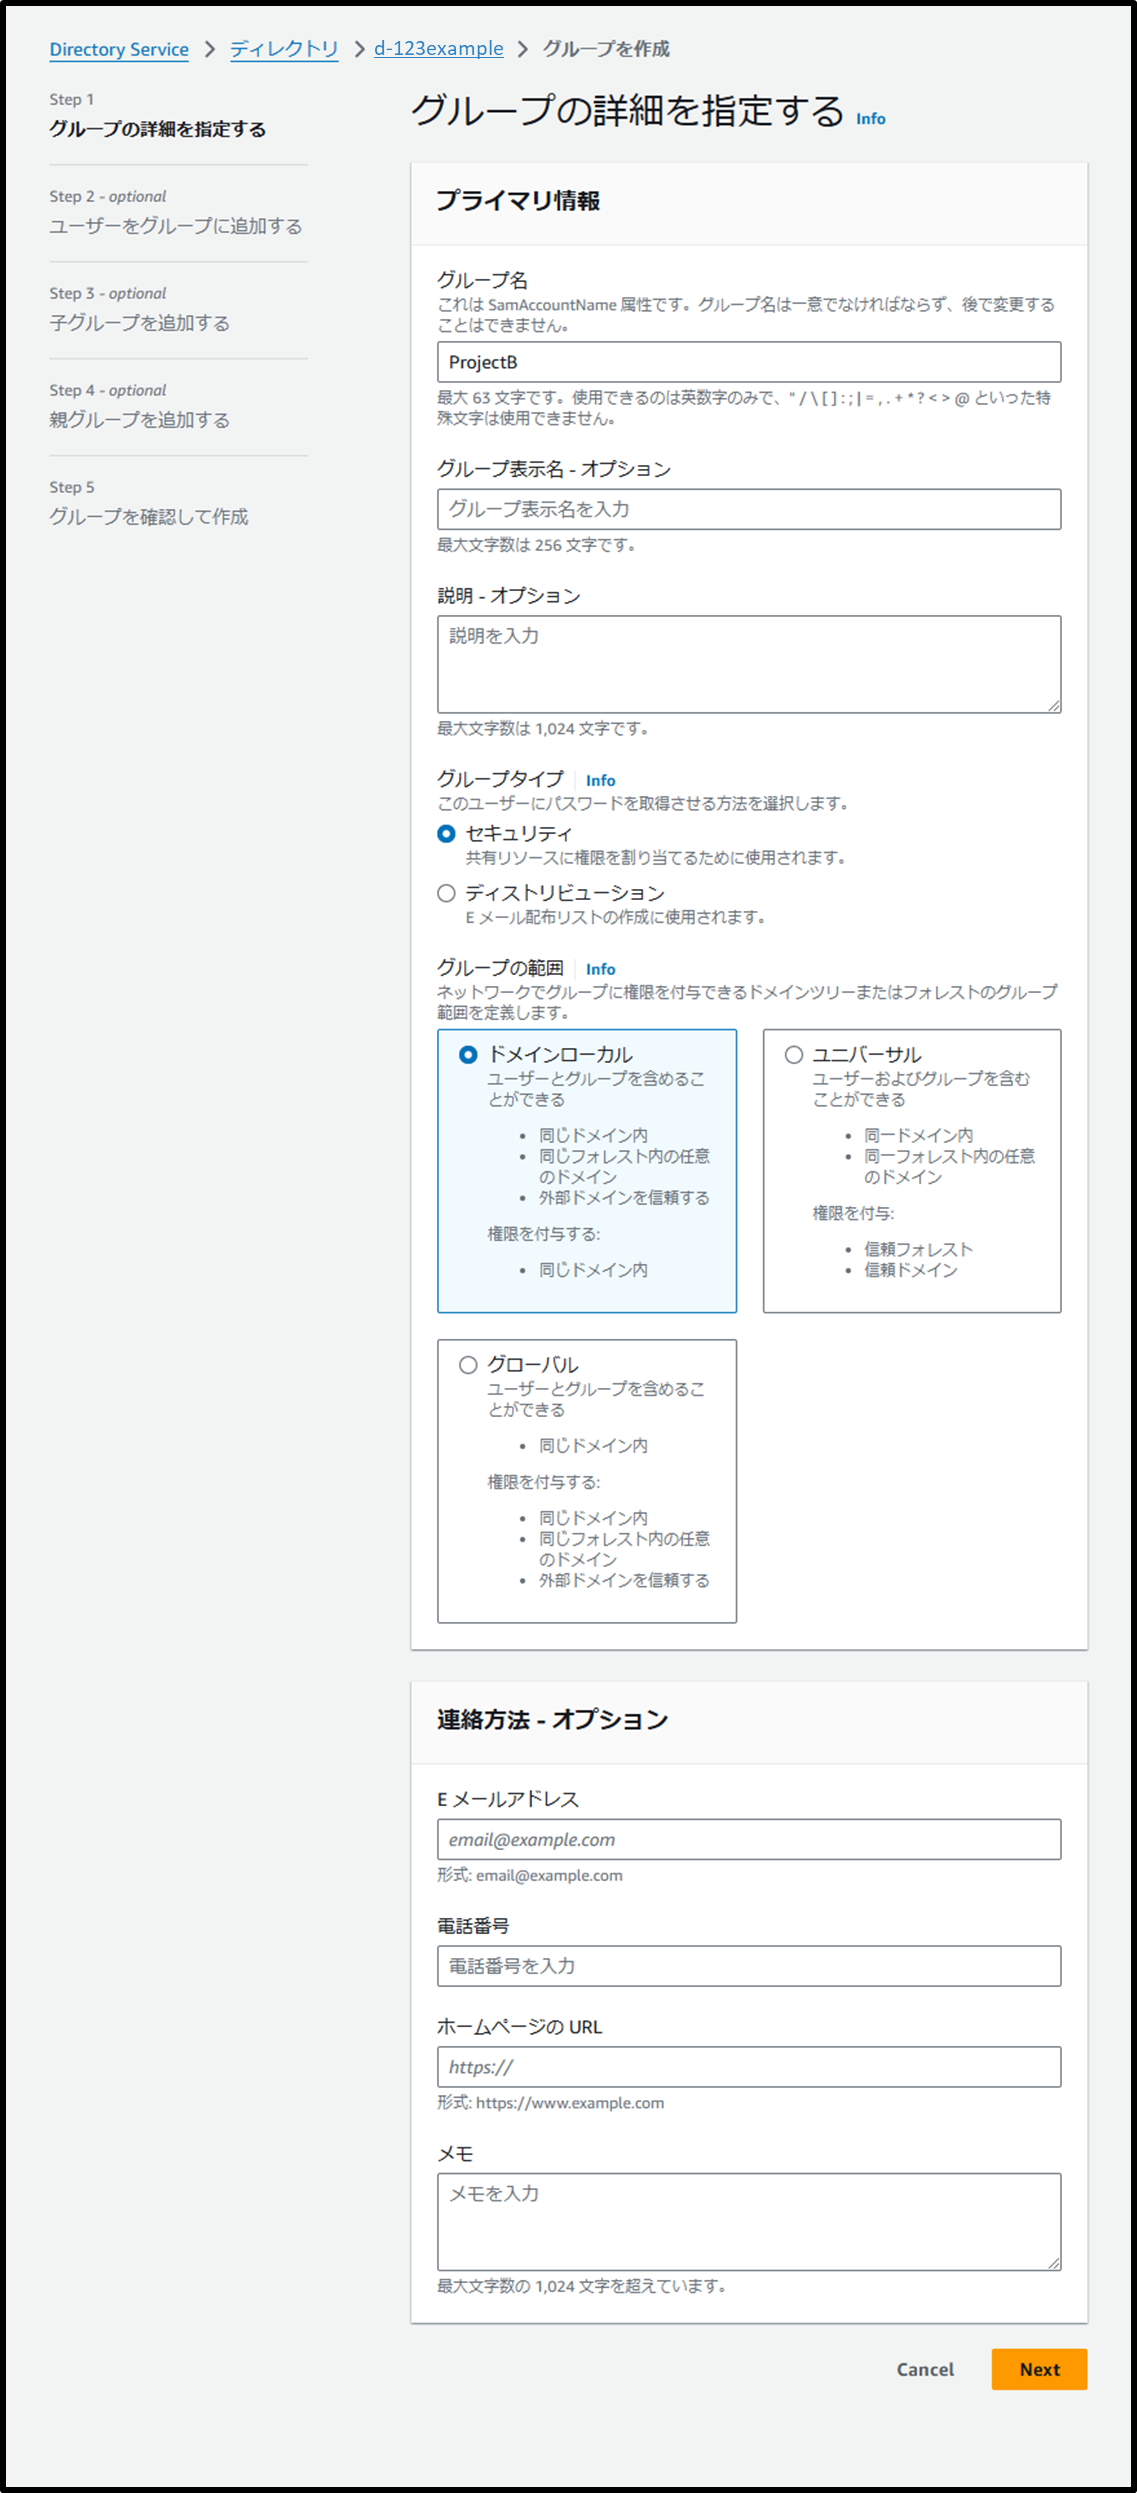Open Info link beside グループの範囲
Screen dimensions: 1137x2493
point(600,969)
